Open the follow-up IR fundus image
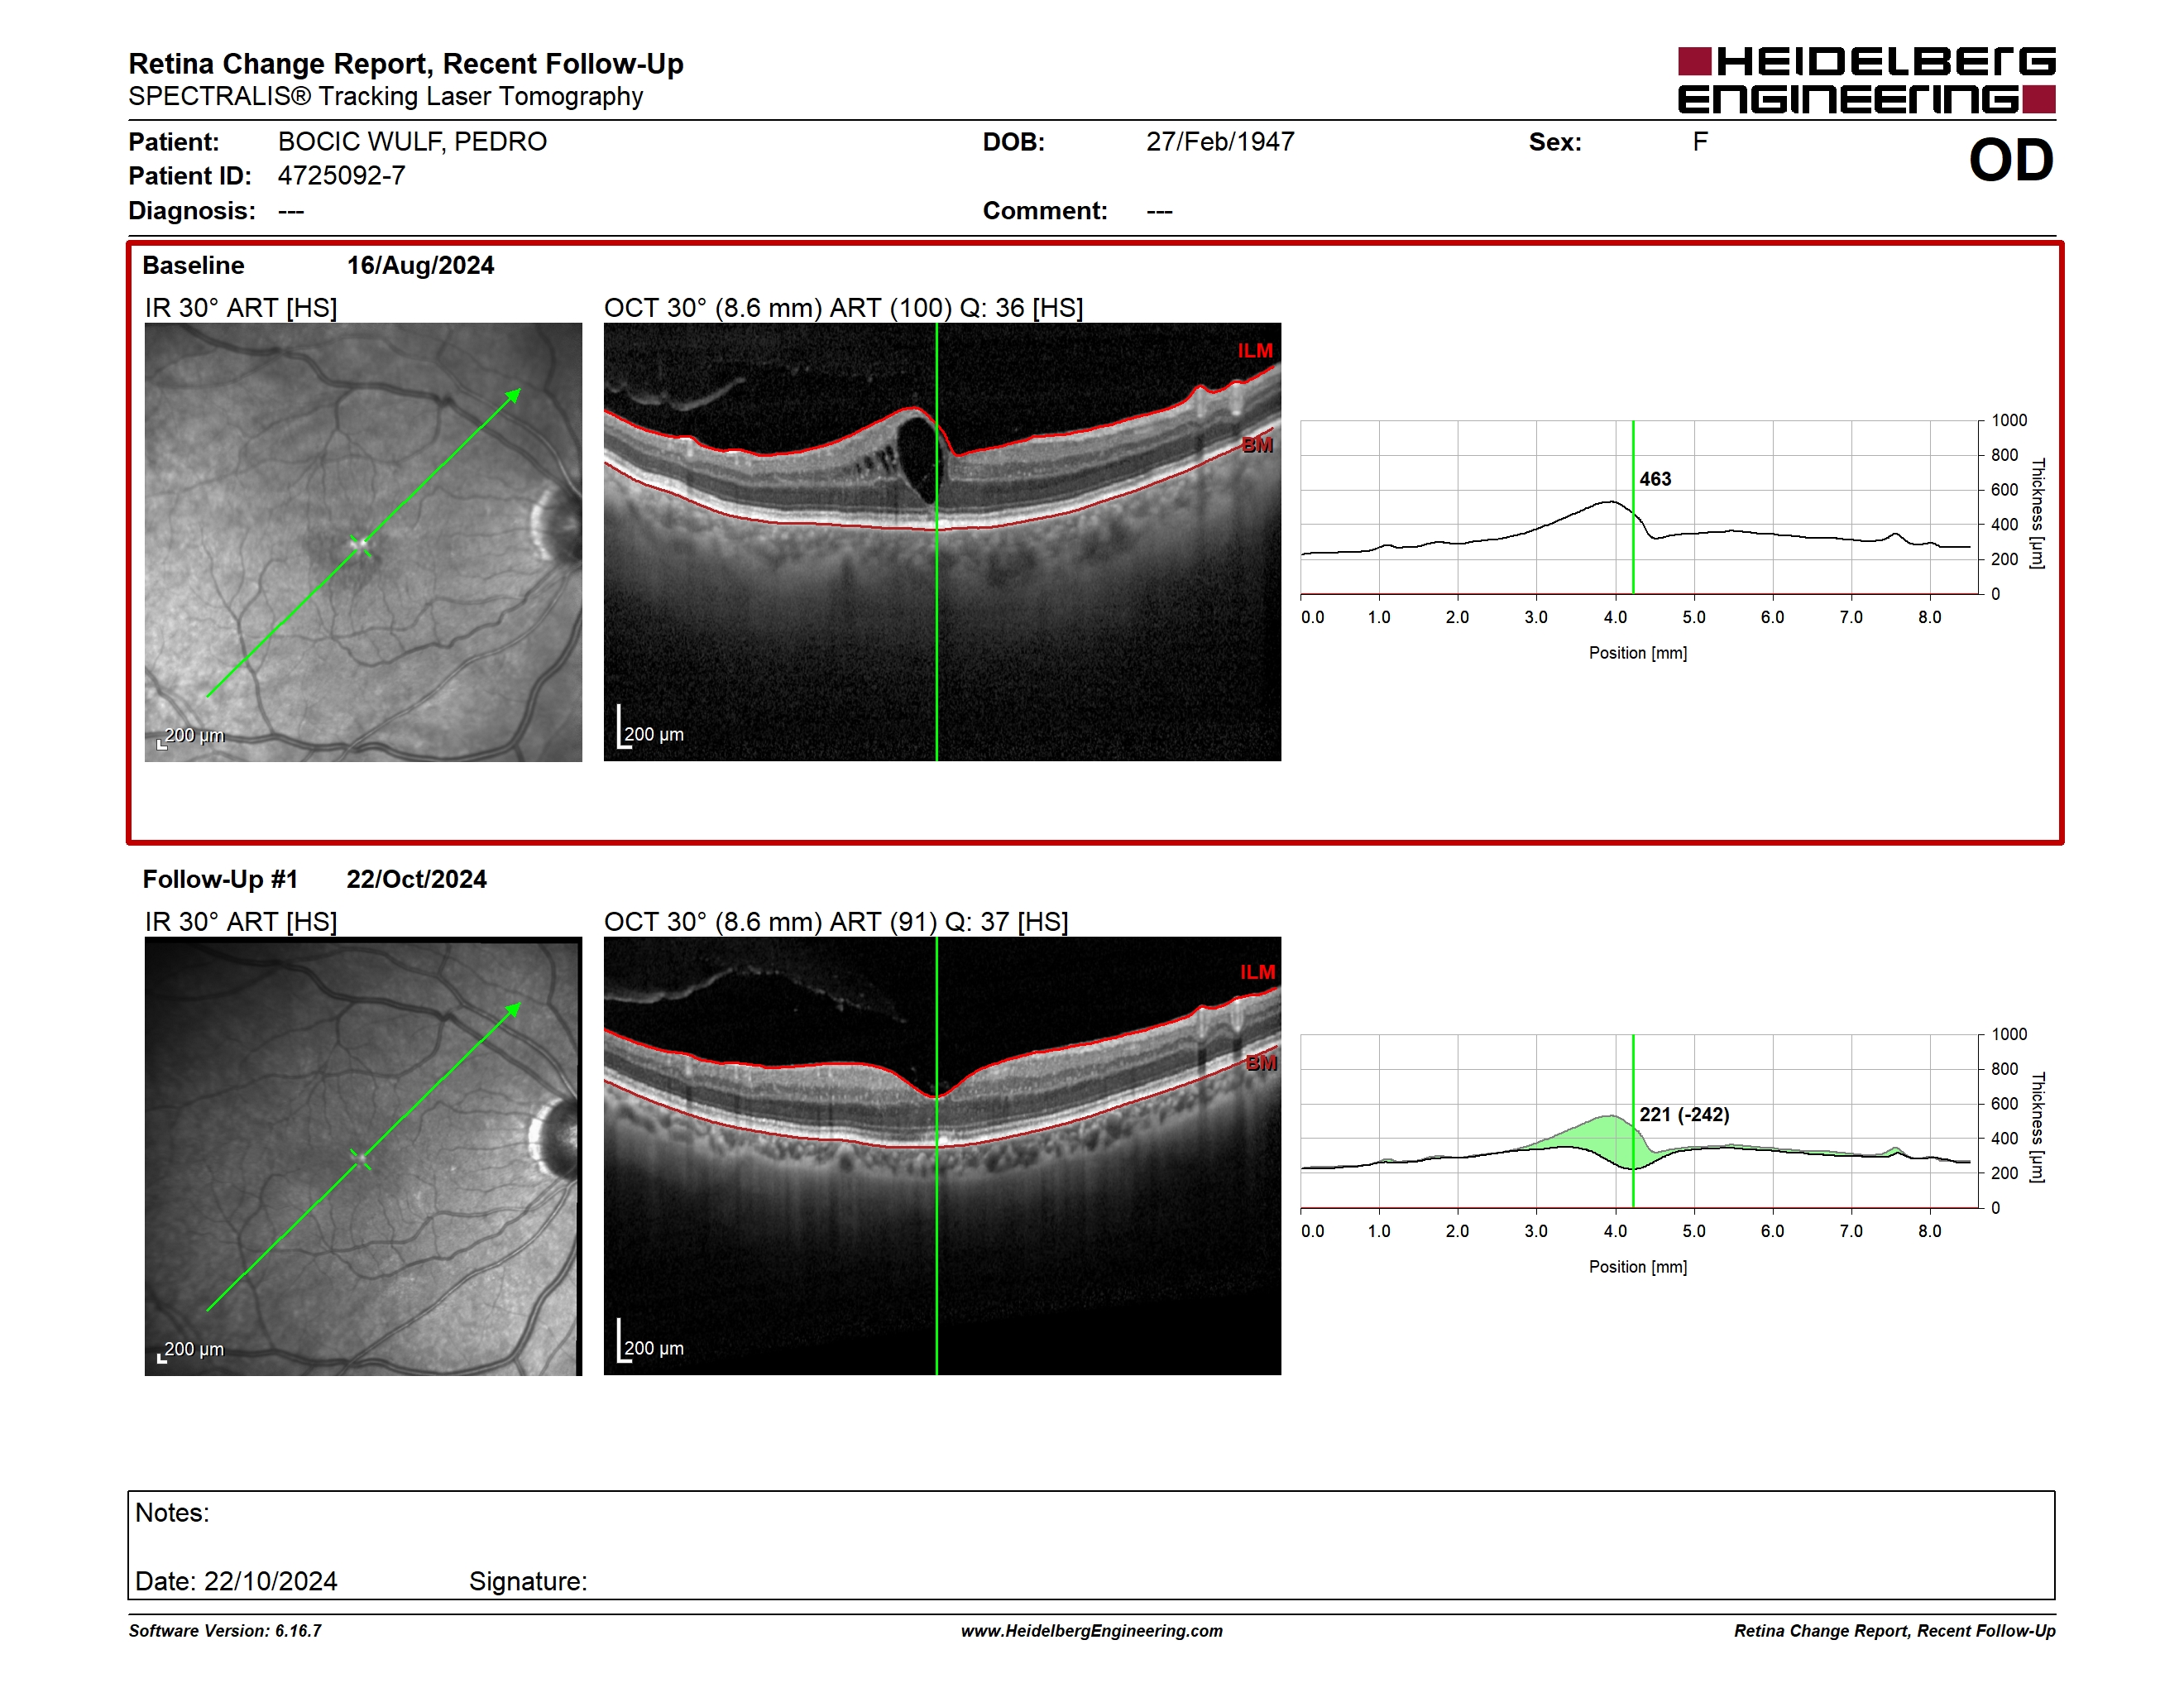Screen dimensions: 2184x1688 click(363, 1156)
